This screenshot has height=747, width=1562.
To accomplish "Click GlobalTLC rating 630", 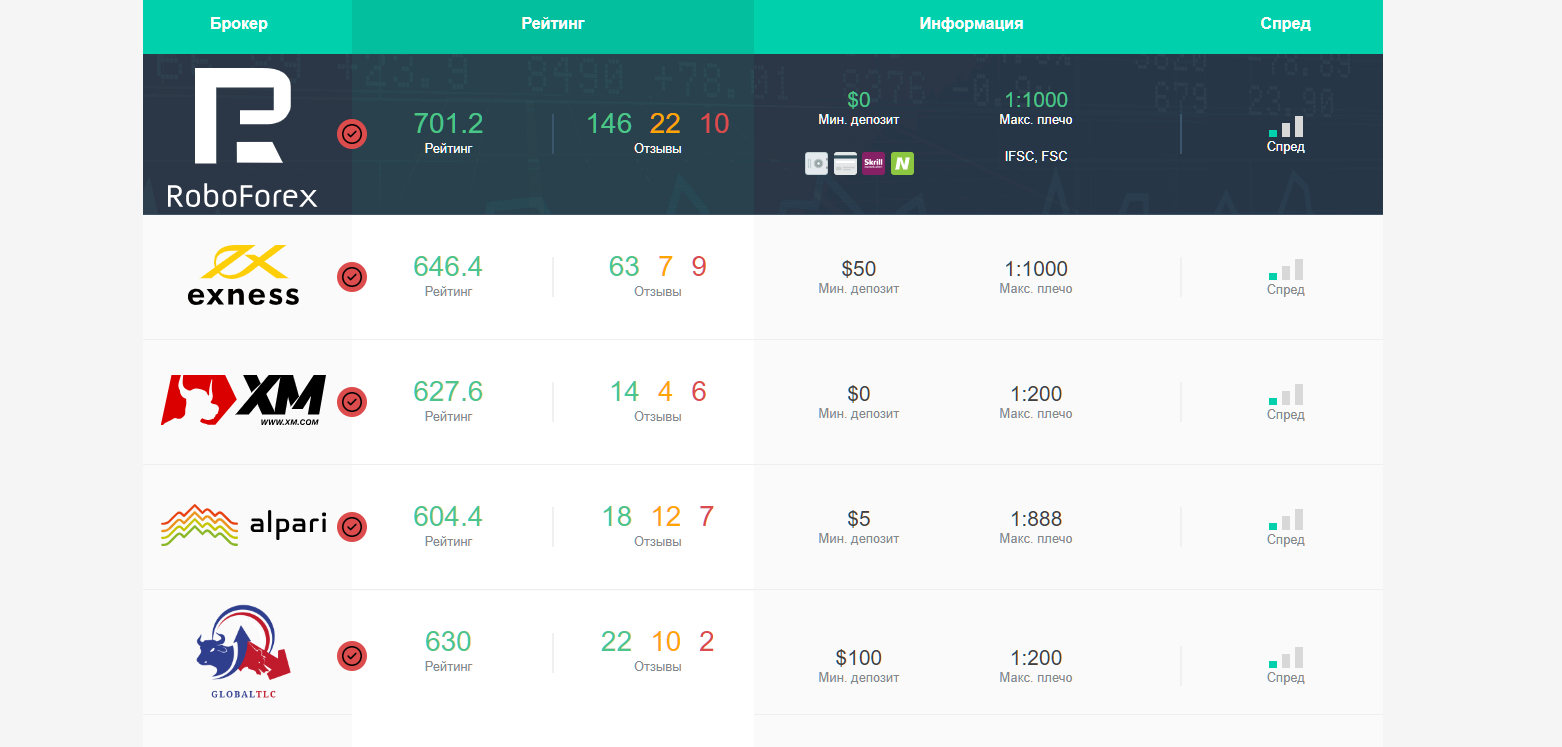I will (448, 642).
